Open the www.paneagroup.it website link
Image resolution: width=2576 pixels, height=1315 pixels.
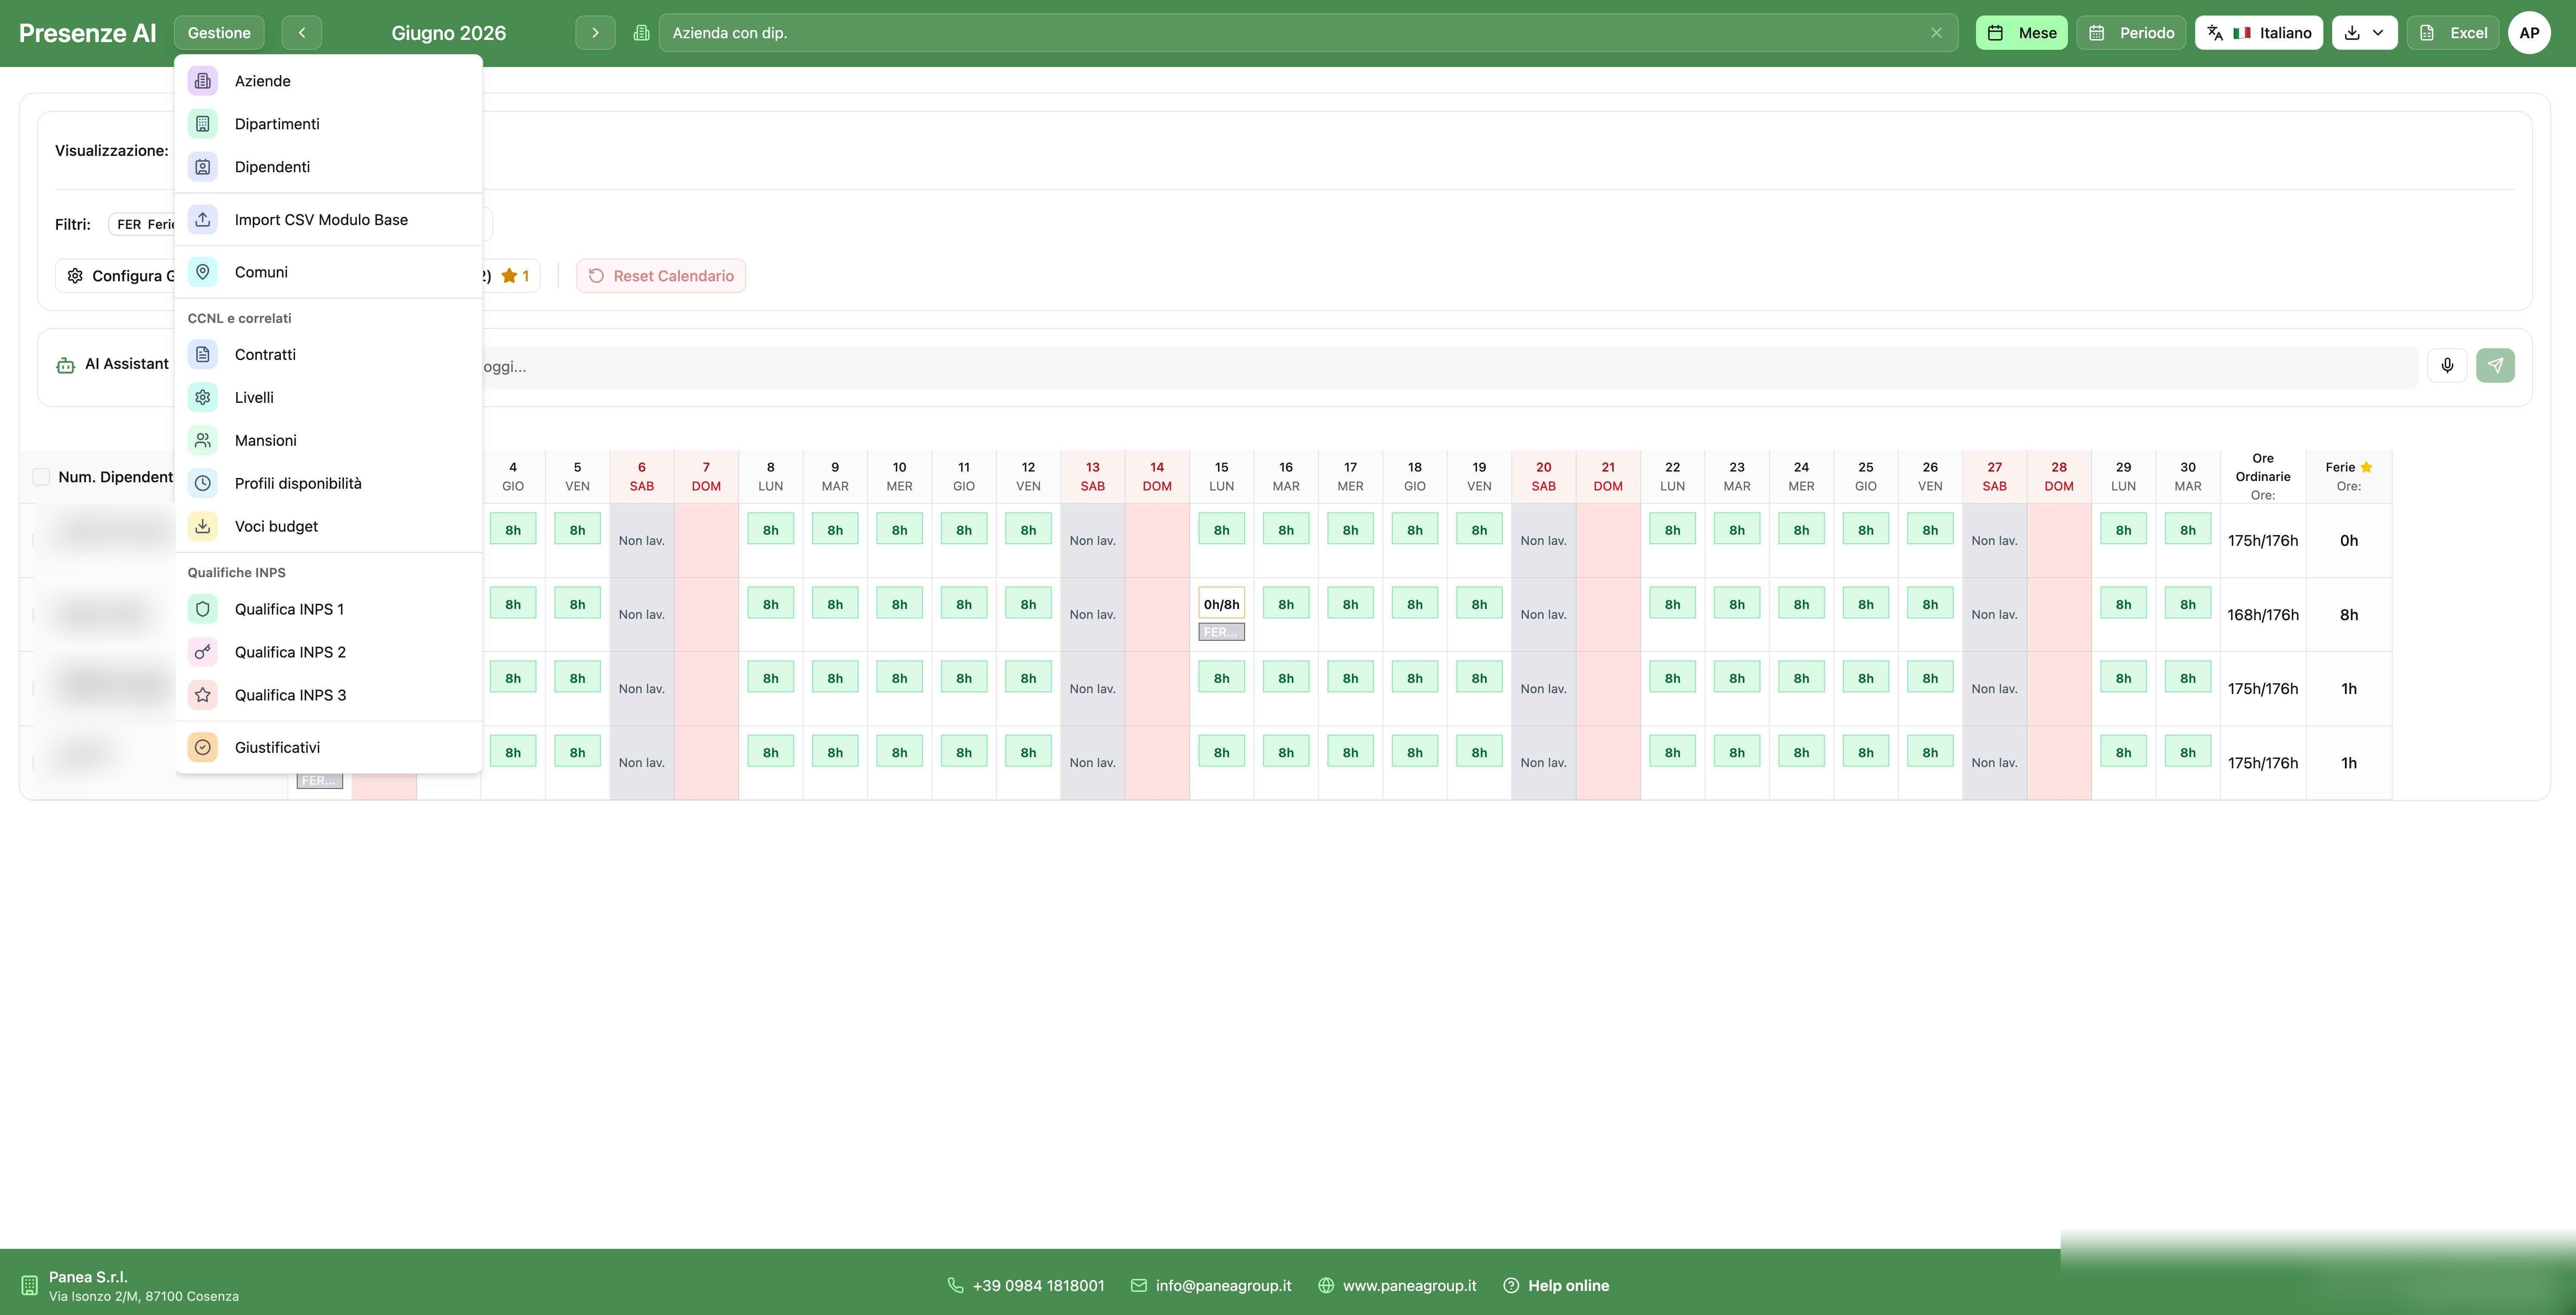tap(1409, 1286)
